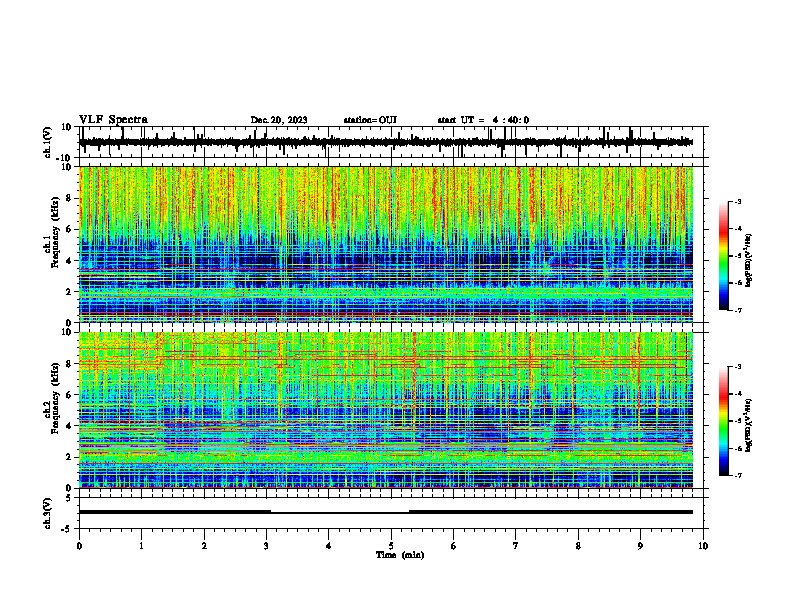Image resolution: width=792 pixels, height=612 pixels.
Task: Click the ch.2 spectrogram color scale bar
Action: coord(723,421)
